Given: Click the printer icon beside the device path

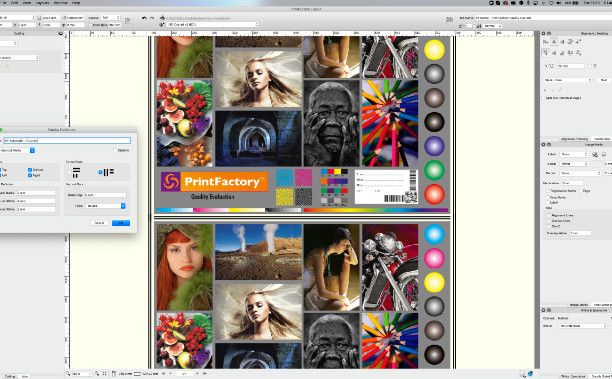Looking at the screenshot, I should point(162,18).
